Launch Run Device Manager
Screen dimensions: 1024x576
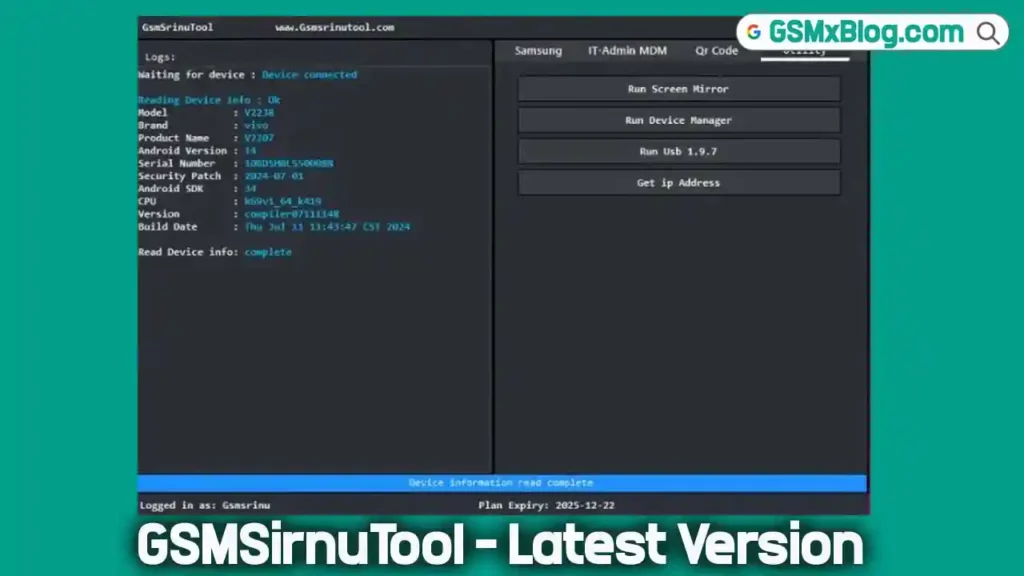click(x=678, y=120)
